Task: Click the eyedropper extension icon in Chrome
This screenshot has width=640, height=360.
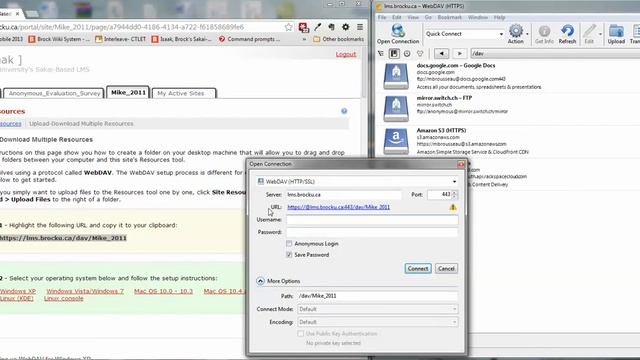Action: coord(318,27)
